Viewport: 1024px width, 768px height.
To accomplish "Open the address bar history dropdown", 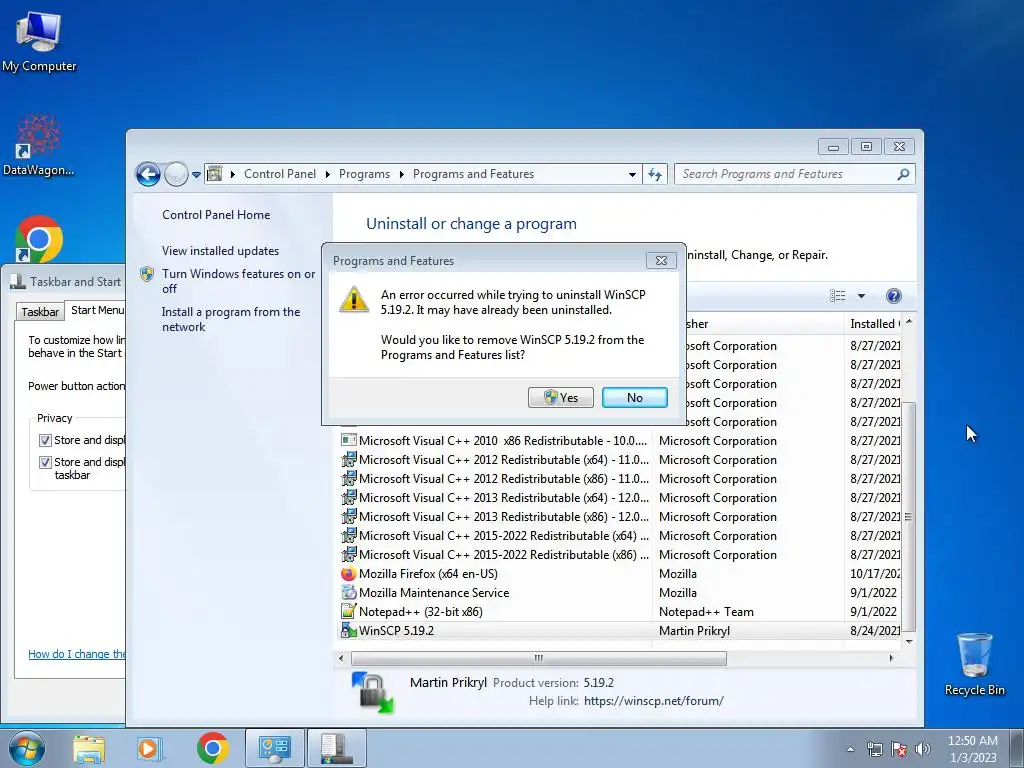I will (632, 174).
